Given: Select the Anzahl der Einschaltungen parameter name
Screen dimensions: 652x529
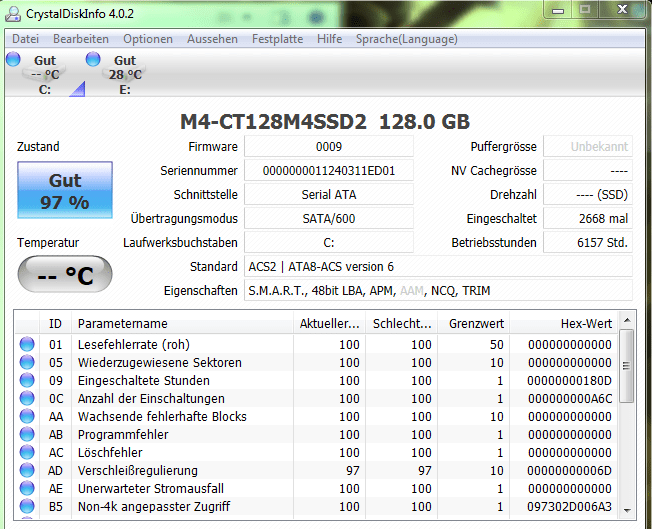Looking at the screenshot, I should 151,398.
